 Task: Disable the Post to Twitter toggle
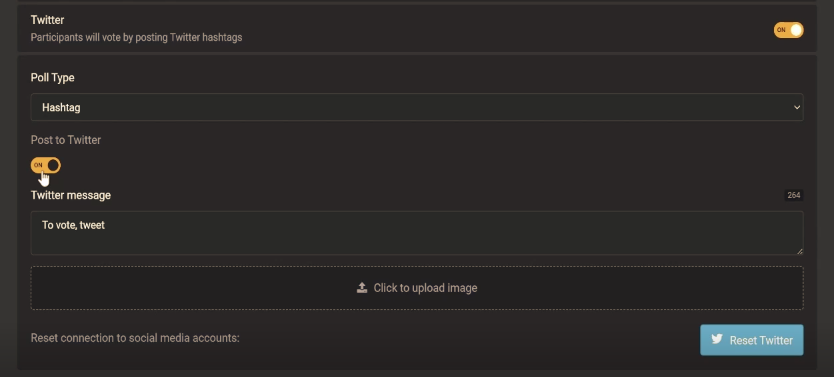46,165
